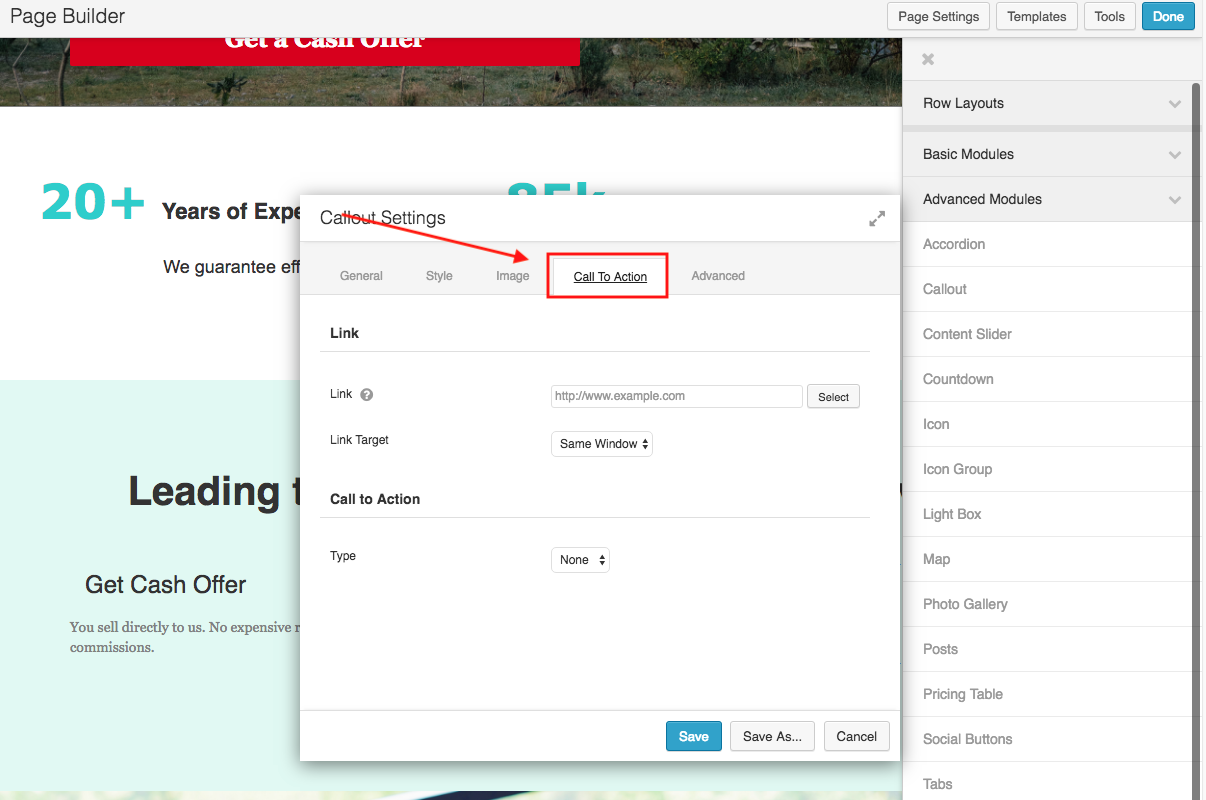Click the Save As... button
Image resolution: width=1206 pixels, height=800 pixels.
tap(773, 736)
